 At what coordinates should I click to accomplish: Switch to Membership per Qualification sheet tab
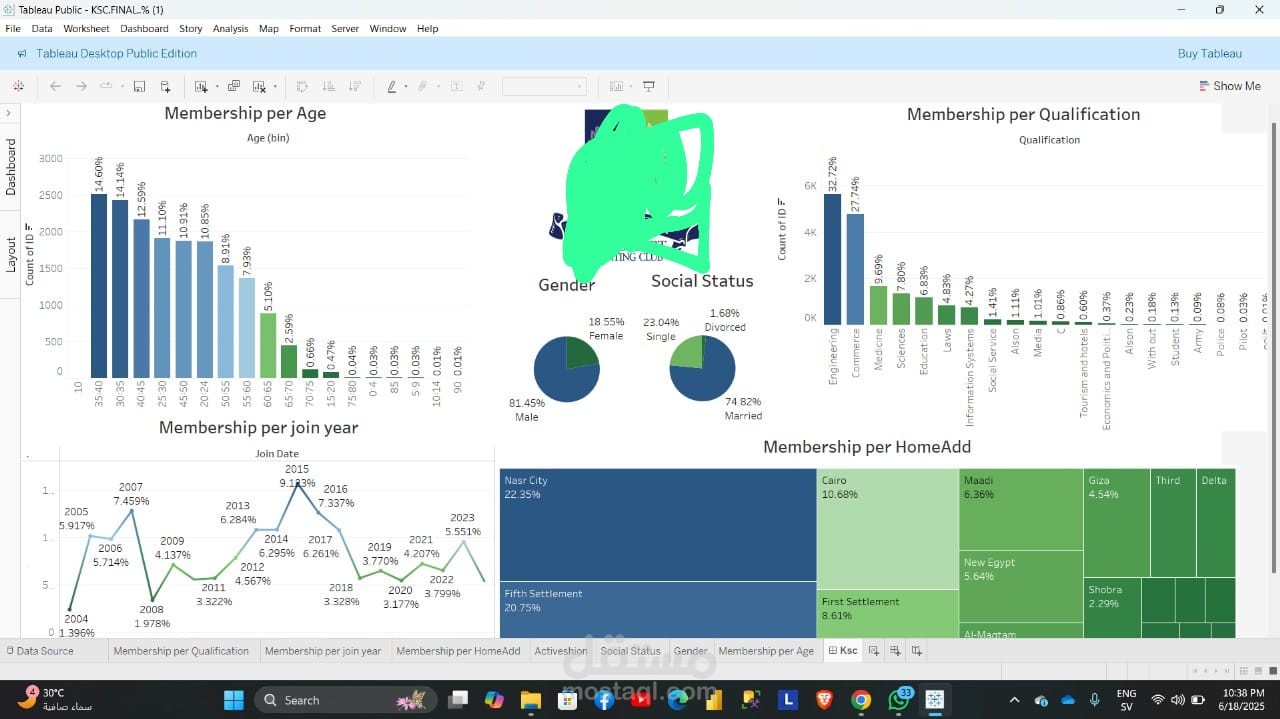click(181, 651)
